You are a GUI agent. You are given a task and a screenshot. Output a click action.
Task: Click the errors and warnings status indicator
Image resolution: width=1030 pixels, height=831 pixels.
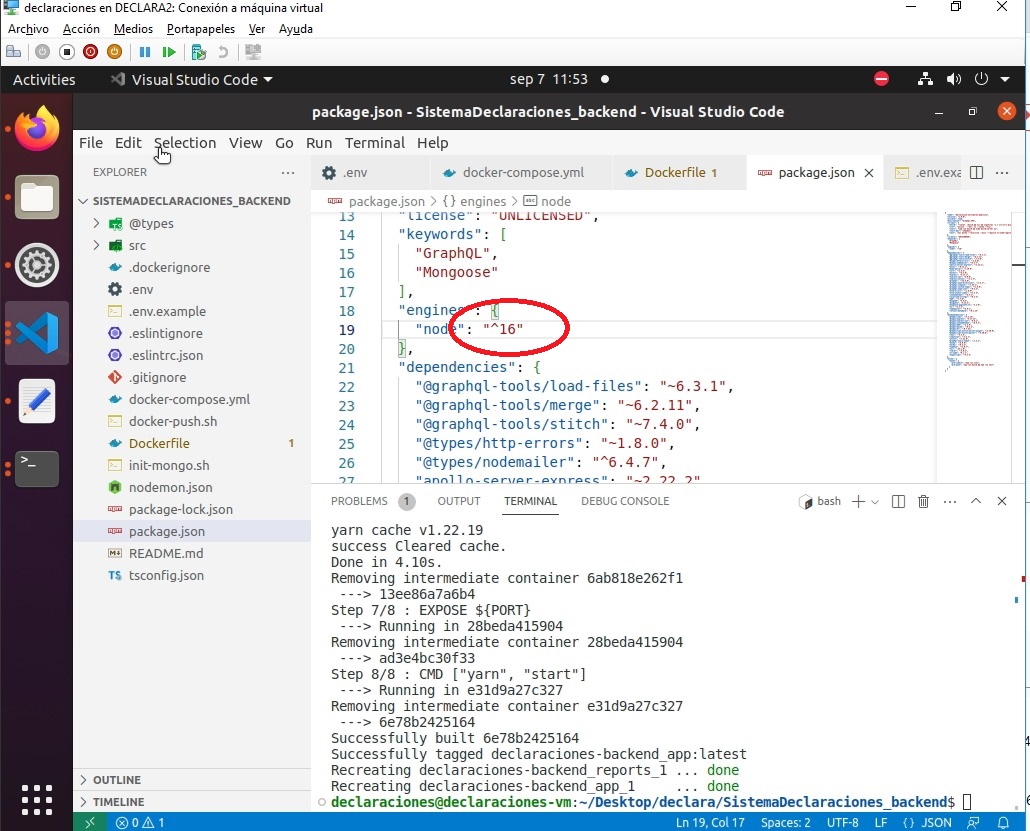[140, 822]
